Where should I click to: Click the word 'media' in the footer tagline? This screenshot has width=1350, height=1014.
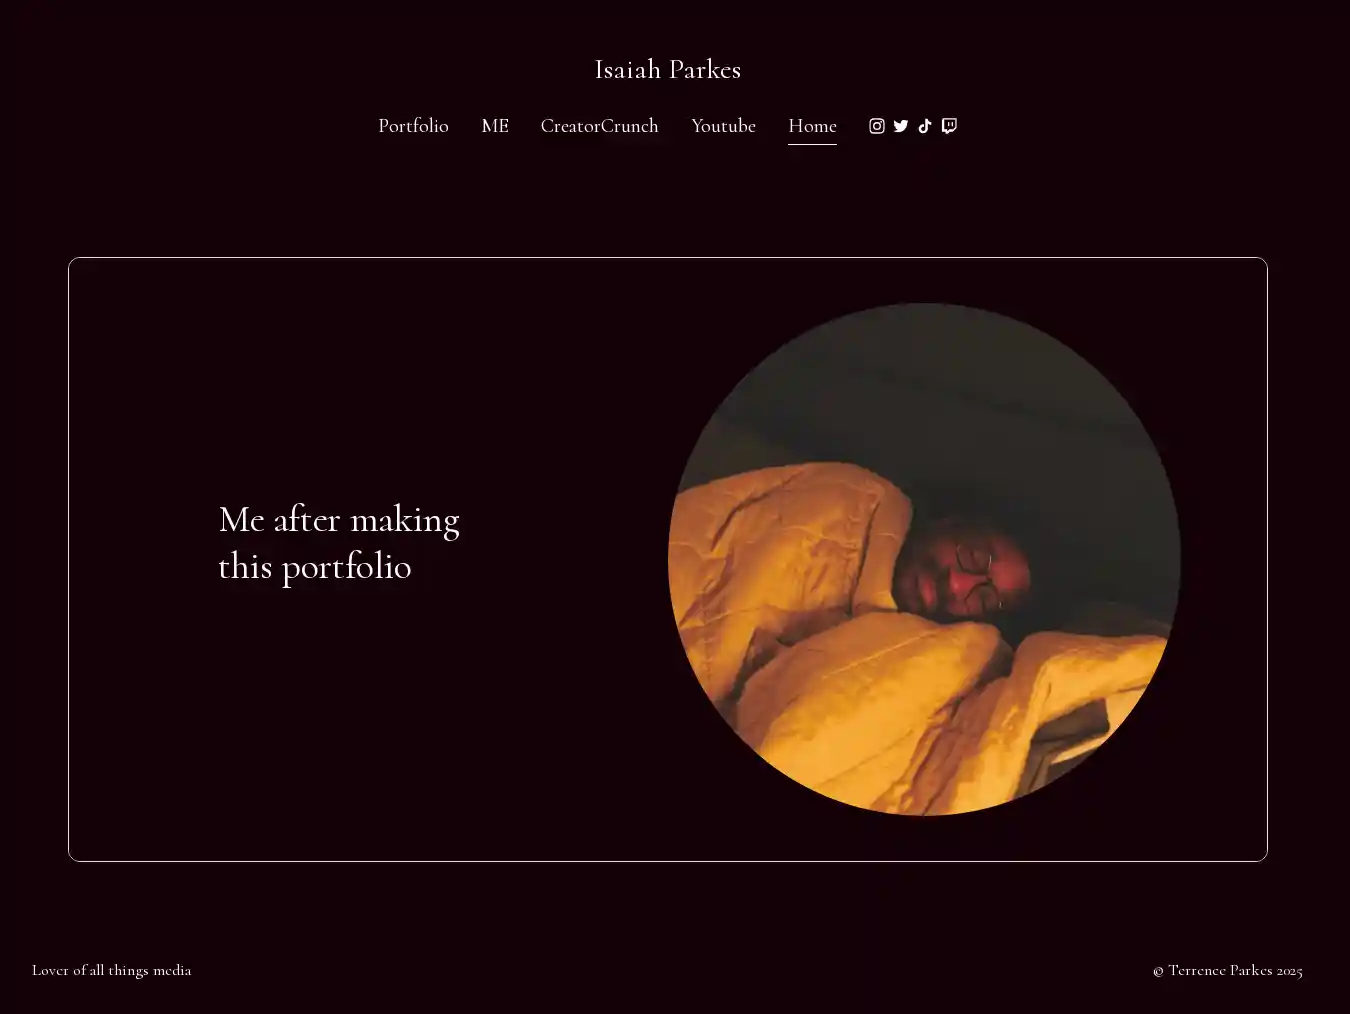(172, 970)
